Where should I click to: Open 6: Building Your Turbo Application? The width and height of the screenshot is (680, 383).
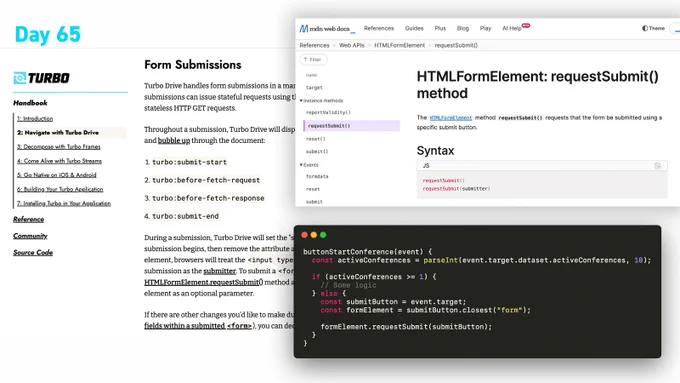(x=60, y=189)
